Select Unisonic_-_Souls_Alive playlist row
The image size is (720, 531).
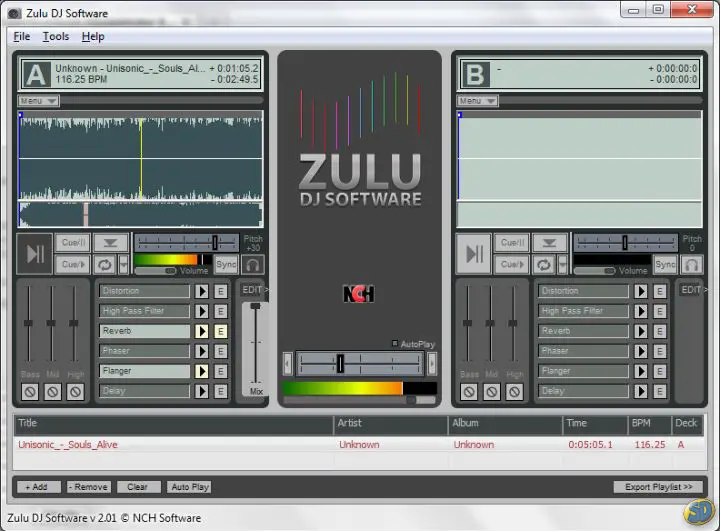pyautogui.click(x=360, y=445)
